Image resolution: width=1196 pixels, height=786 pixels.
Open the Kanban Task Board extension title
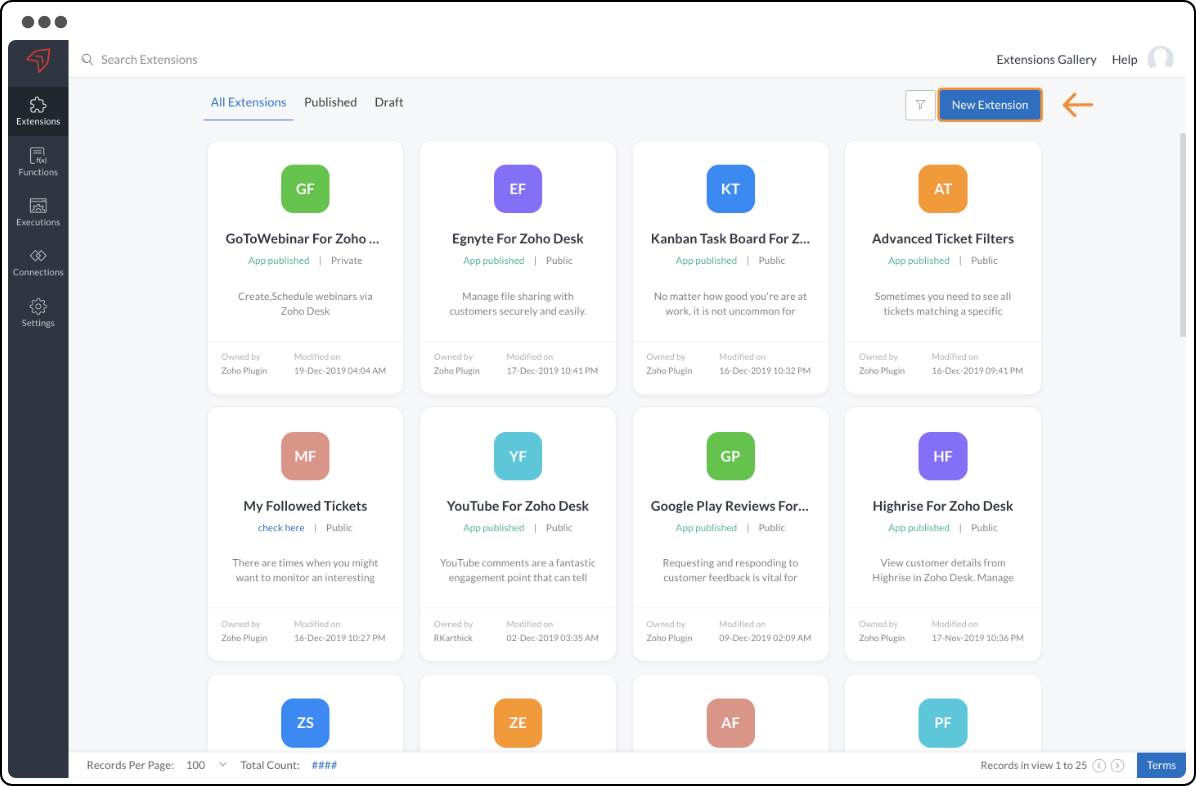tap(730, 239)
